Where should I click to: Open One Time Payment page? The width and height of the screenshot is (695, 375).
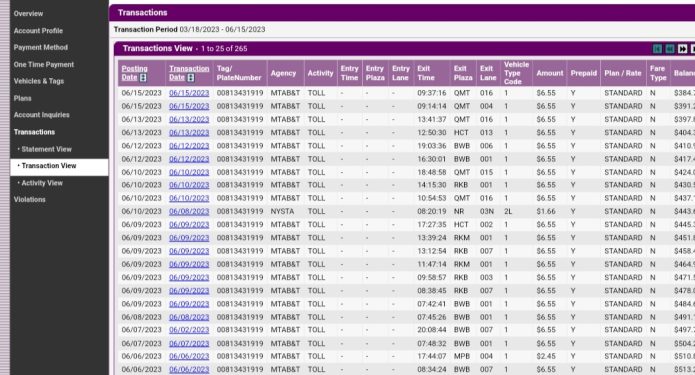point(44,65)
